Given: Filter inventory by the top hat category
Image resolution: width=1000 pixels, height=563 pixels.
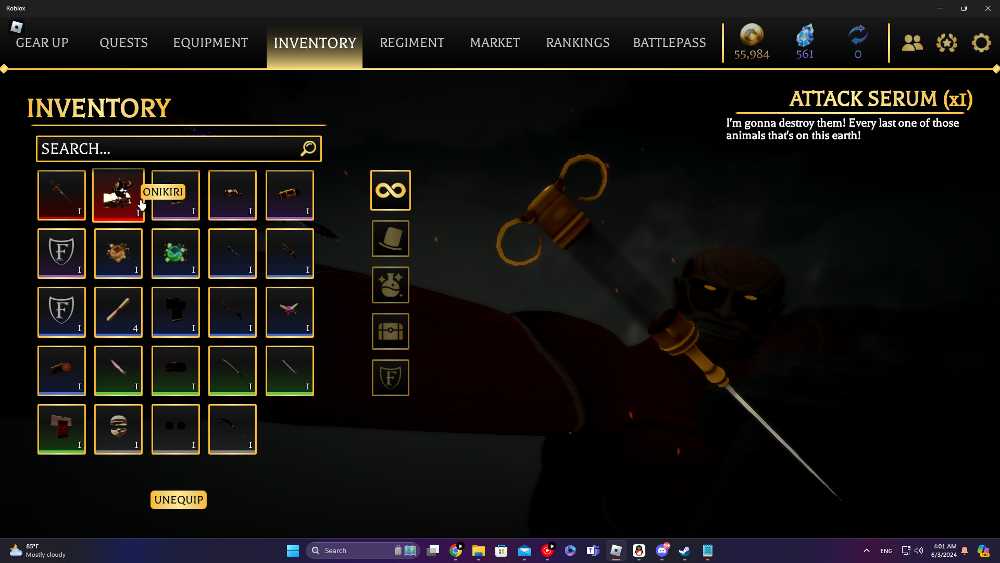Looking at the screenshot, I should coord(390,239).
